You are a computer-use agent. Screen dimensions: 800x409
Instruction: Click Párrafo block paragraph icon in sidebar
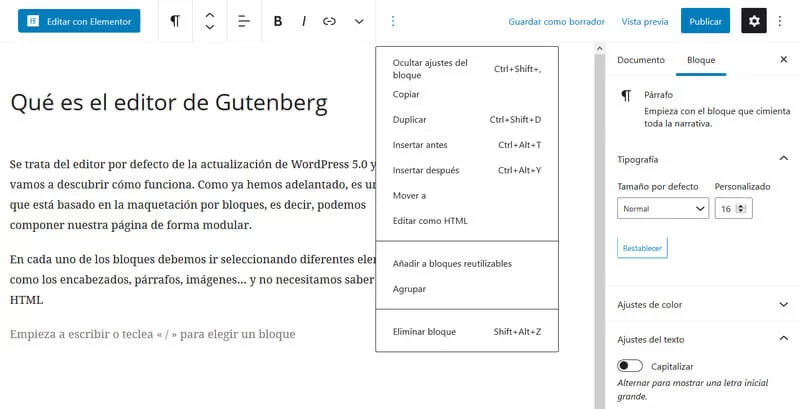tap(627, 95)
